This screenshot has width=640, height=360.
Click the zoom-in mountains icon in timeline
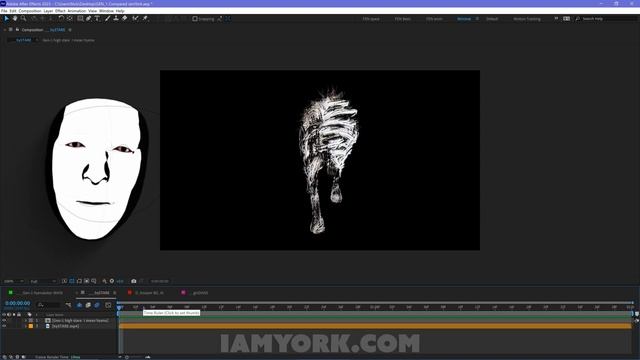tap(148, 357)
